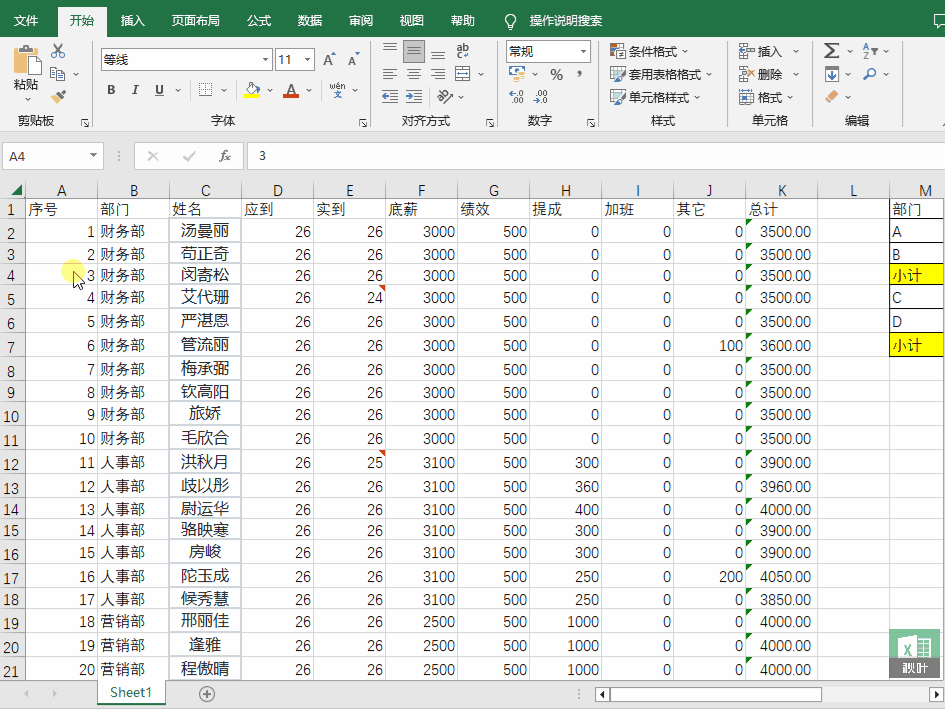
Task: Click AutoSum sigma icon
Action: click(x=832, y=51)
